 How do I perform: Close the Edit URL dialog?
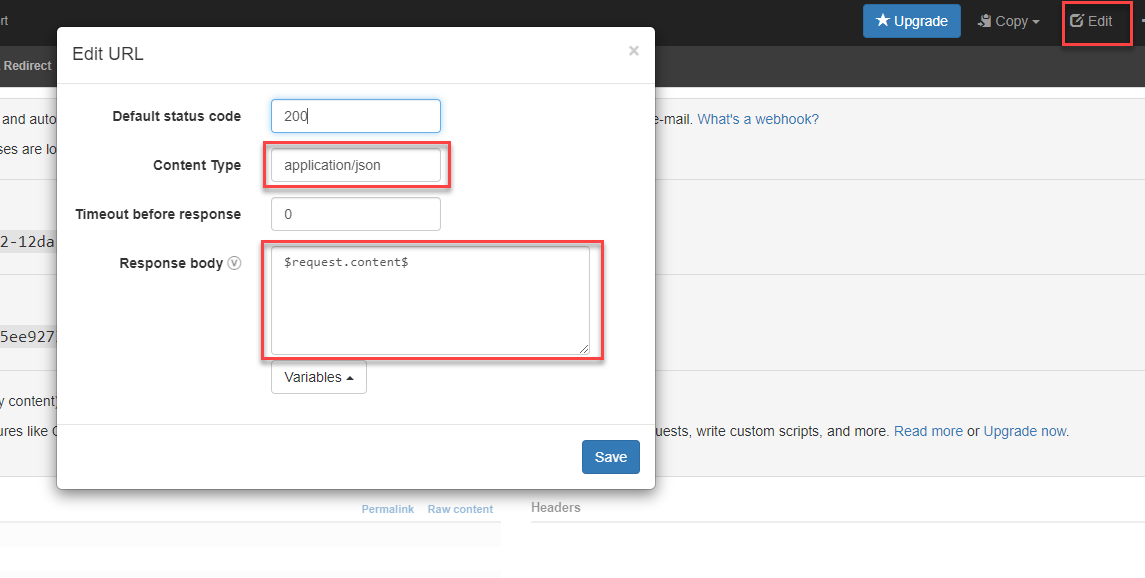tap(633, 51)
